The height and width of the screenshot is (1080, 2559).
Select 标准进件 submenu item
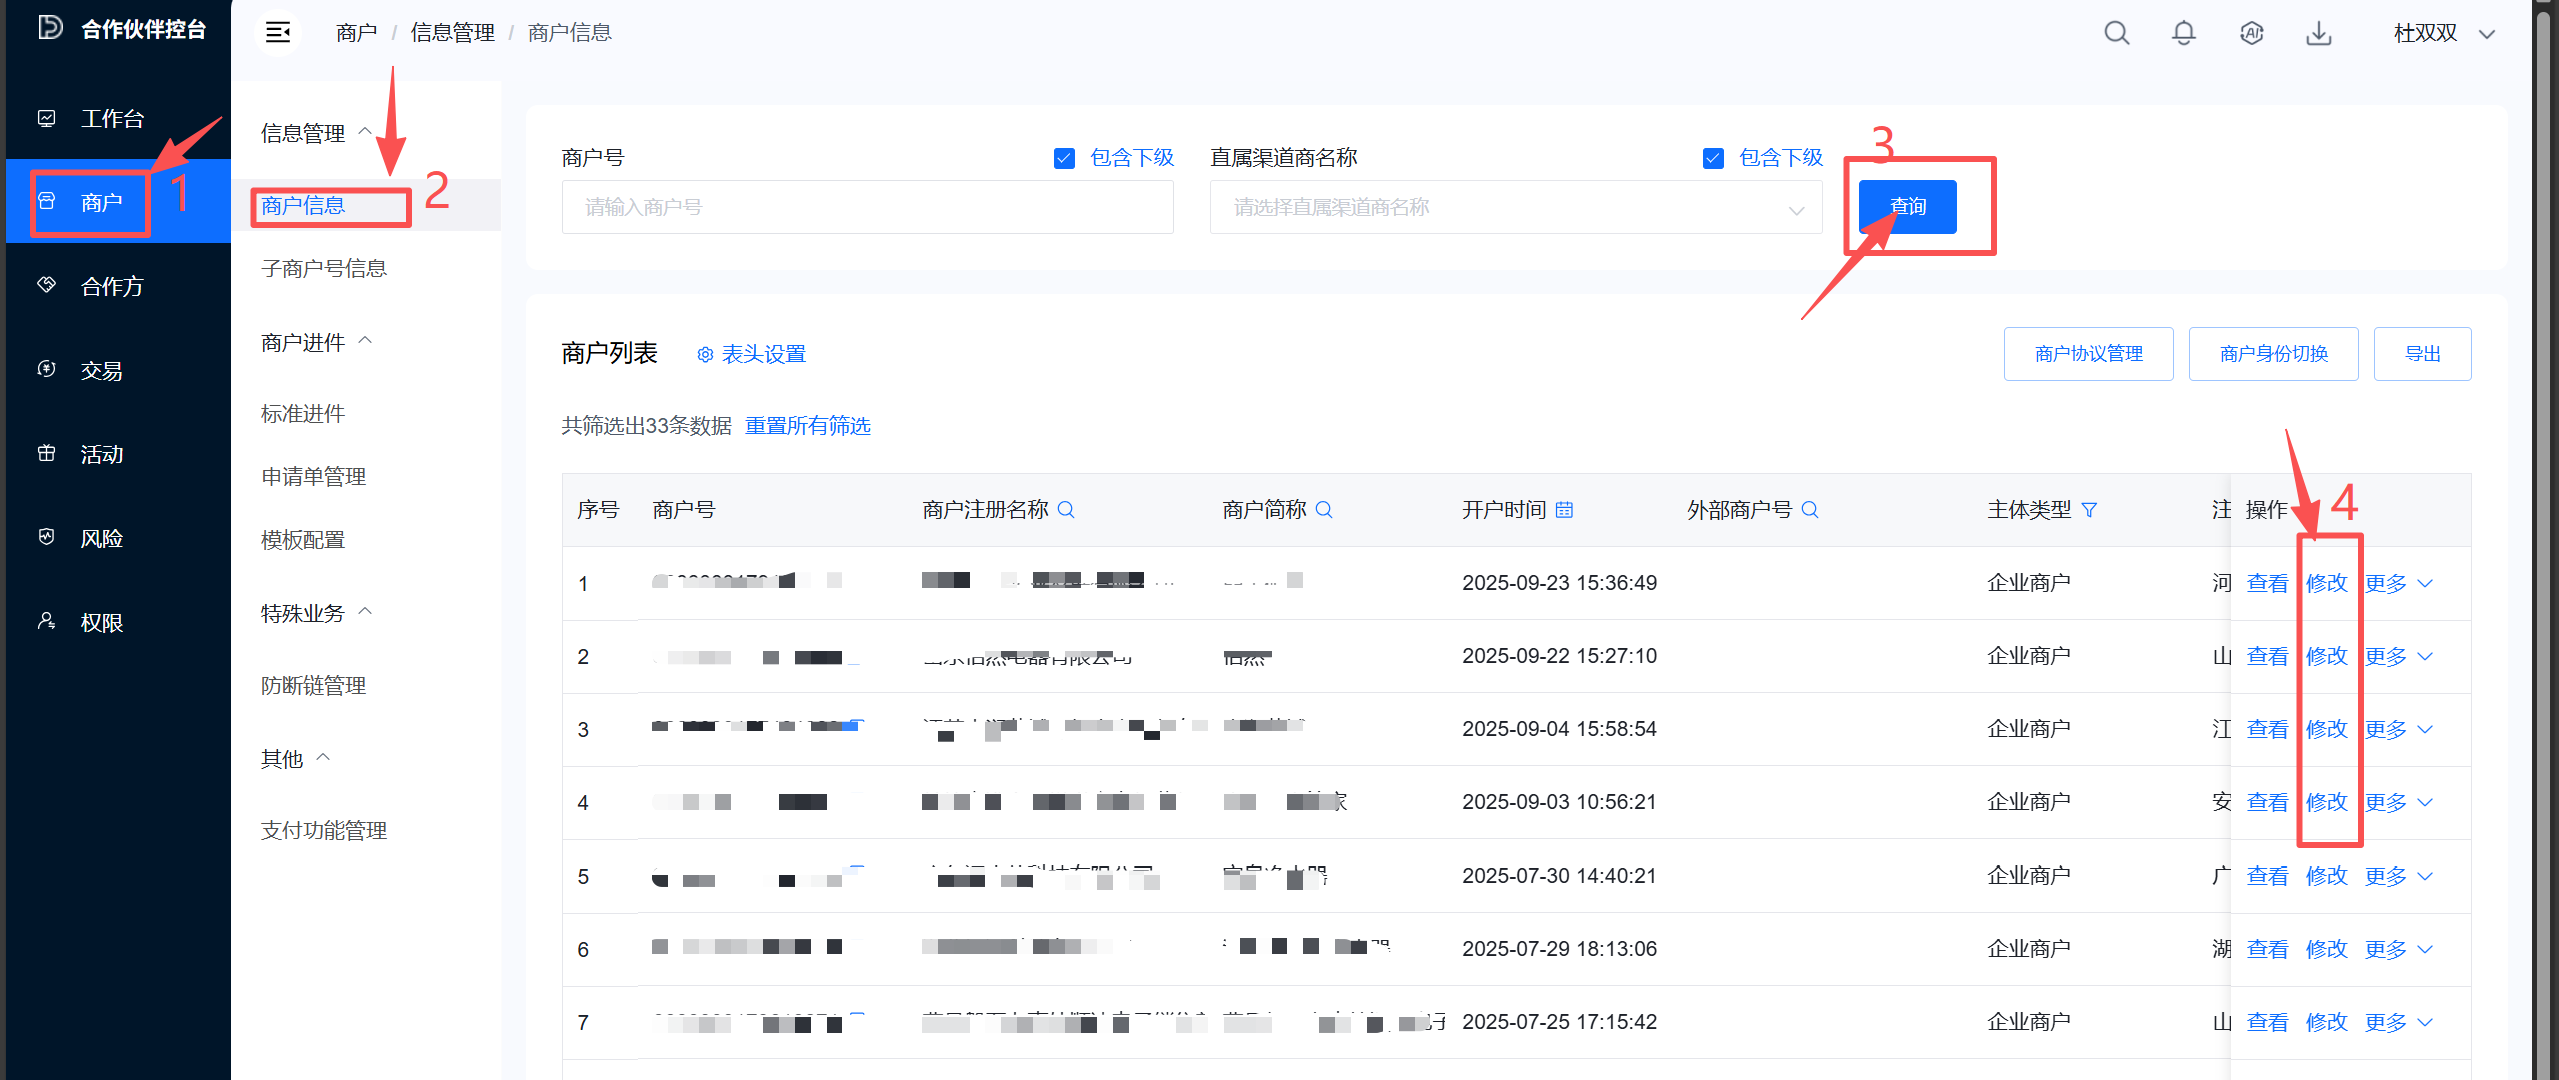tap(303, 413)
